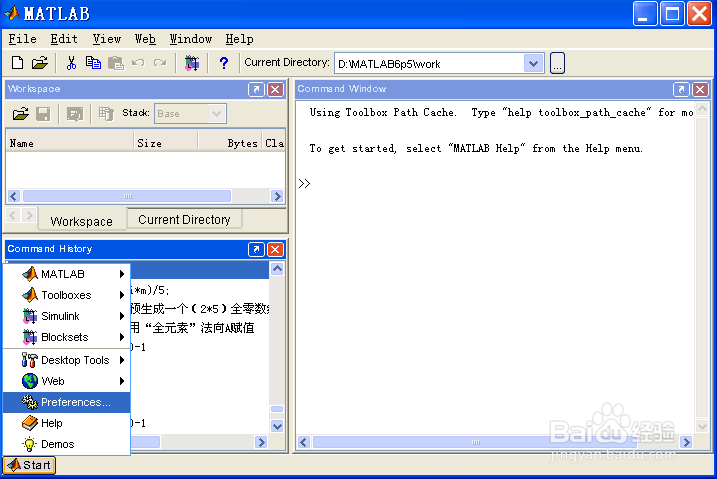Click the Paste clipboard icon

116,63
